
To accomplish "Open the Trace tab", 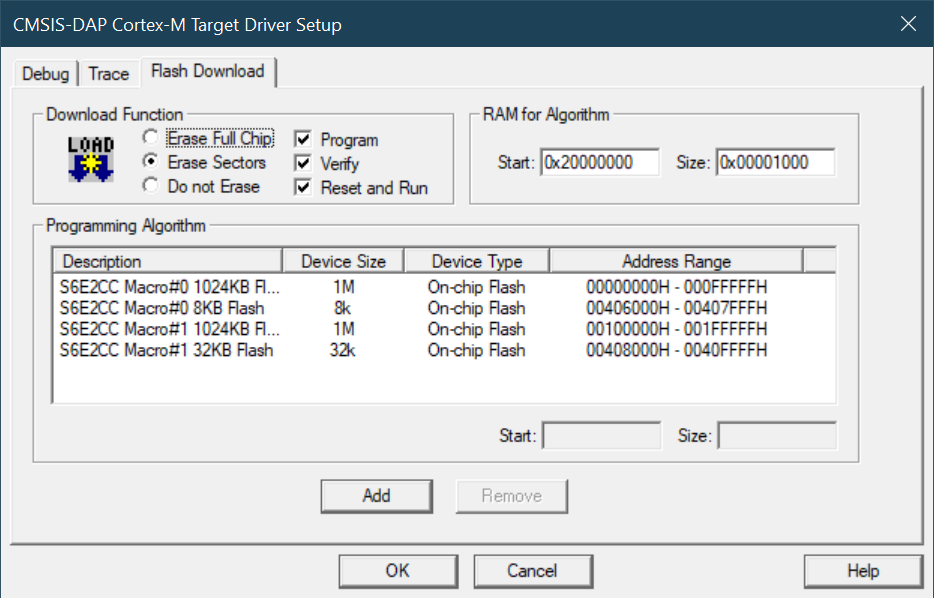I will [x=108, y=74].
